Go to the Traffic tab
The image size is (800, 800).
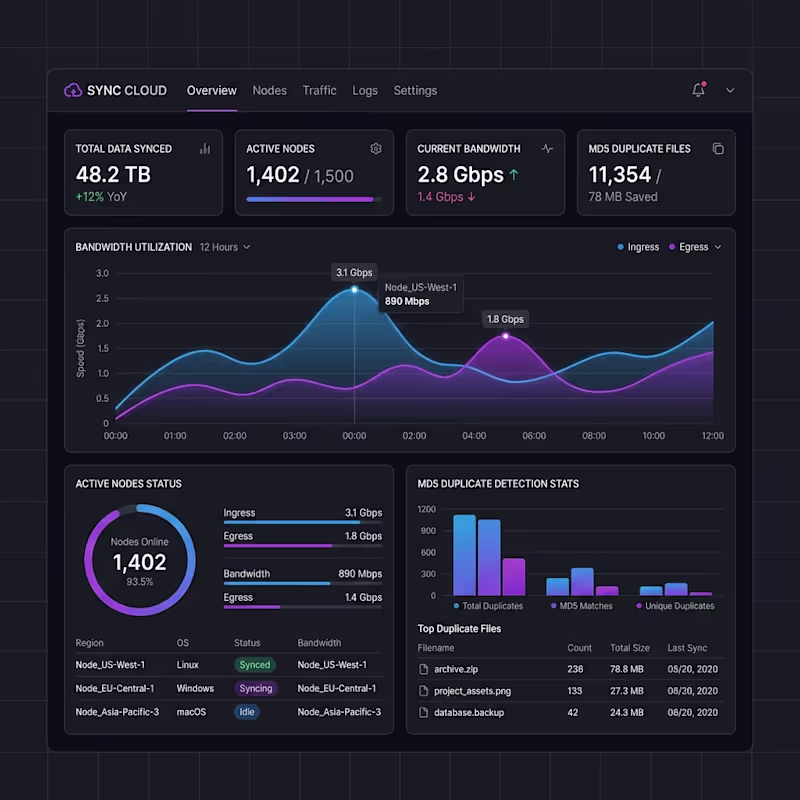[x=319, y=90]
